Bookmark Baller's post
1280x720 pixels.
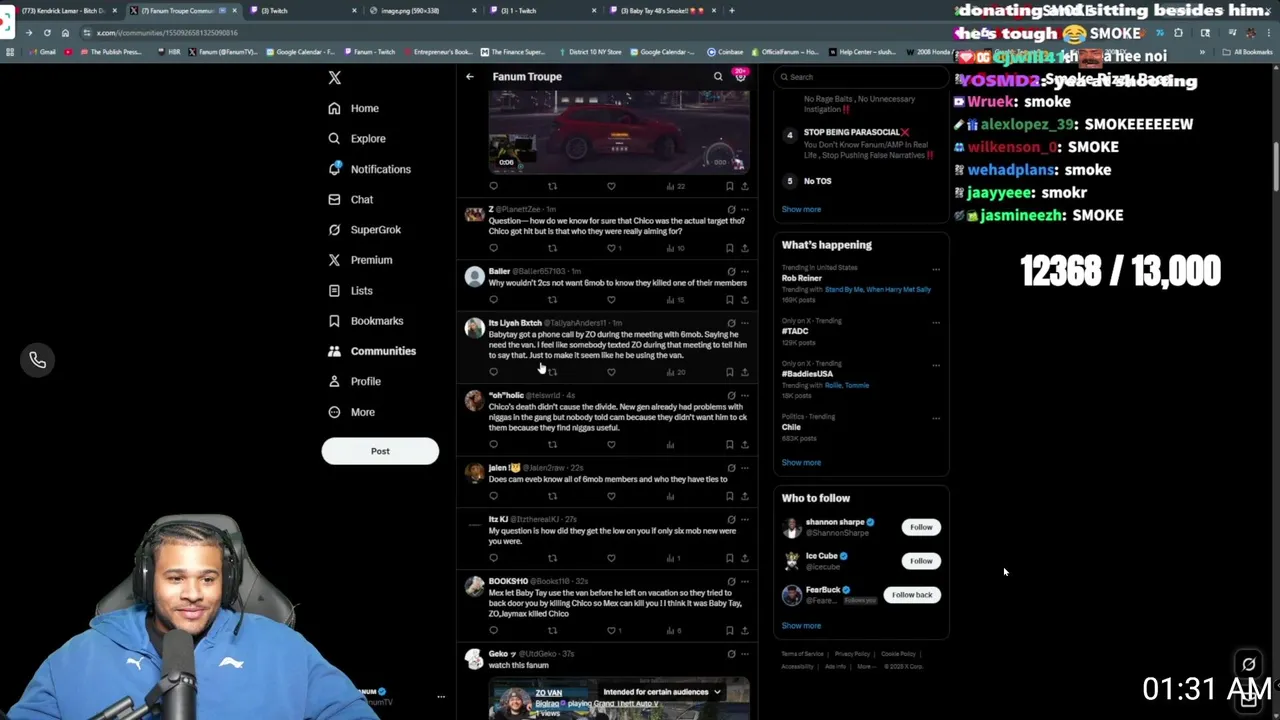pyautogui.click(x=729, y=300)
